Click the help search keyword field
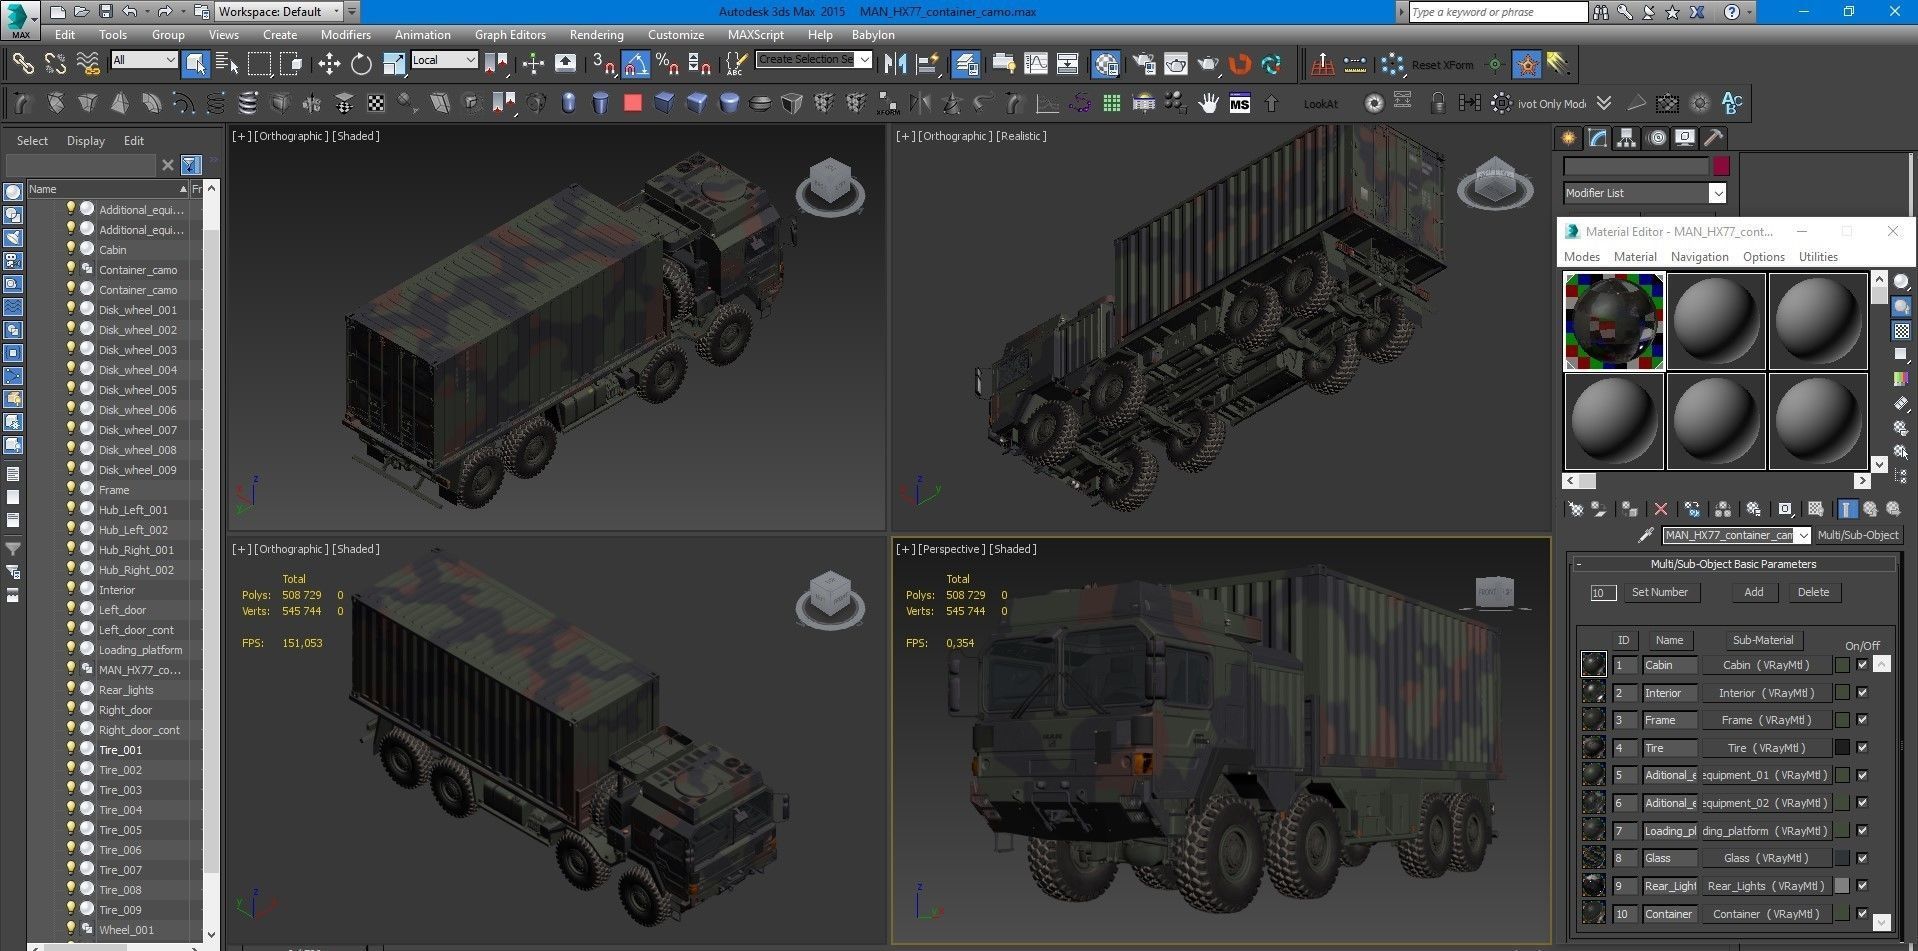 point(1497,12)
